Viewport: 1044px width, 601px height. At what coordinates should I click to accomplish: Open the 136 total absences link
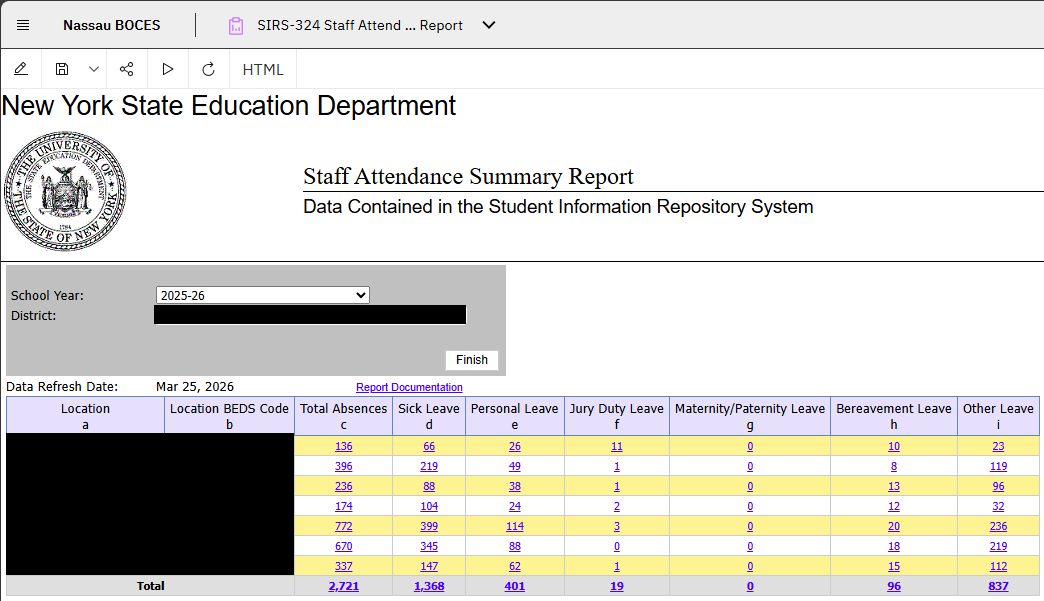pos(344,447)
